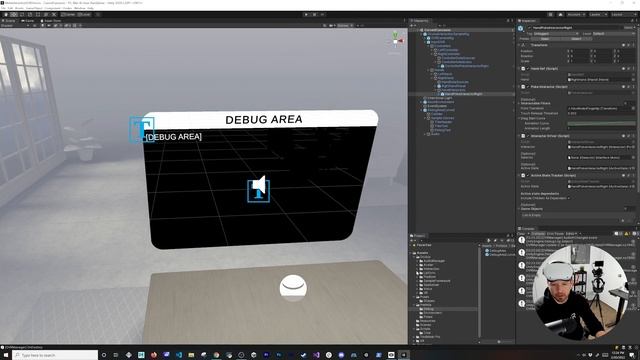Click the prefab Select button in Inspector
Viewport: 640px width, 360px height.
pos(576,39)
